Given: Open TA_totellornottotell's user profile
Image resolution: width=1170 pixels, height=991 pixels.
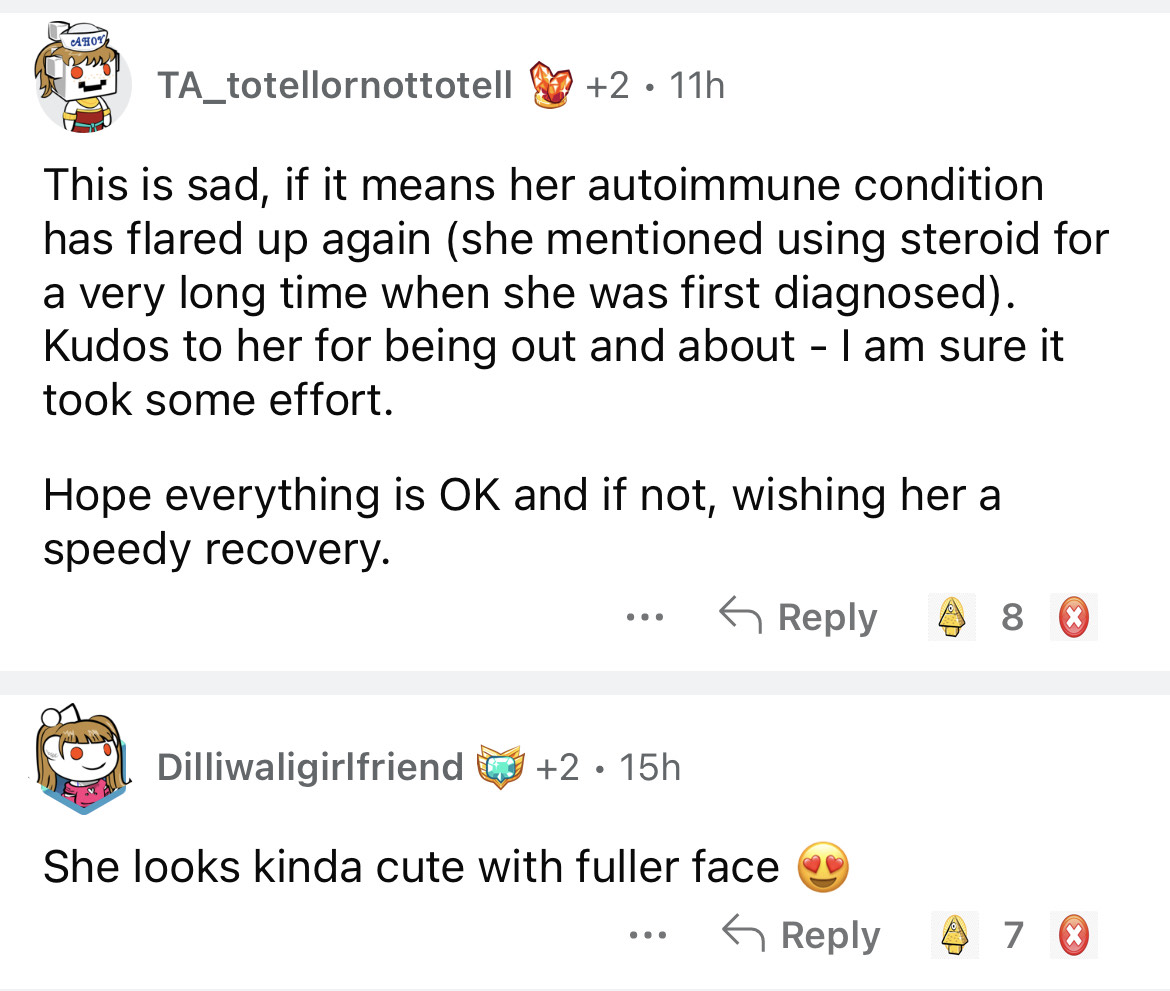Looking at the screenshot, I should point(335,88).
